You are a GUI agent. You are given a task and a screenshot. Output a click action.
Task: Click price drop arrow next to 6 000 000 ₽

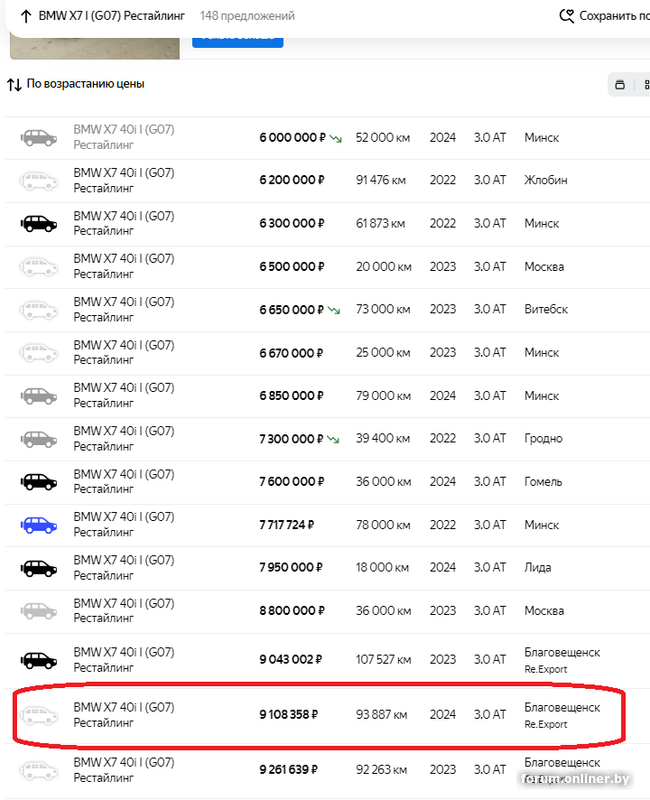[x=336, y=138]
